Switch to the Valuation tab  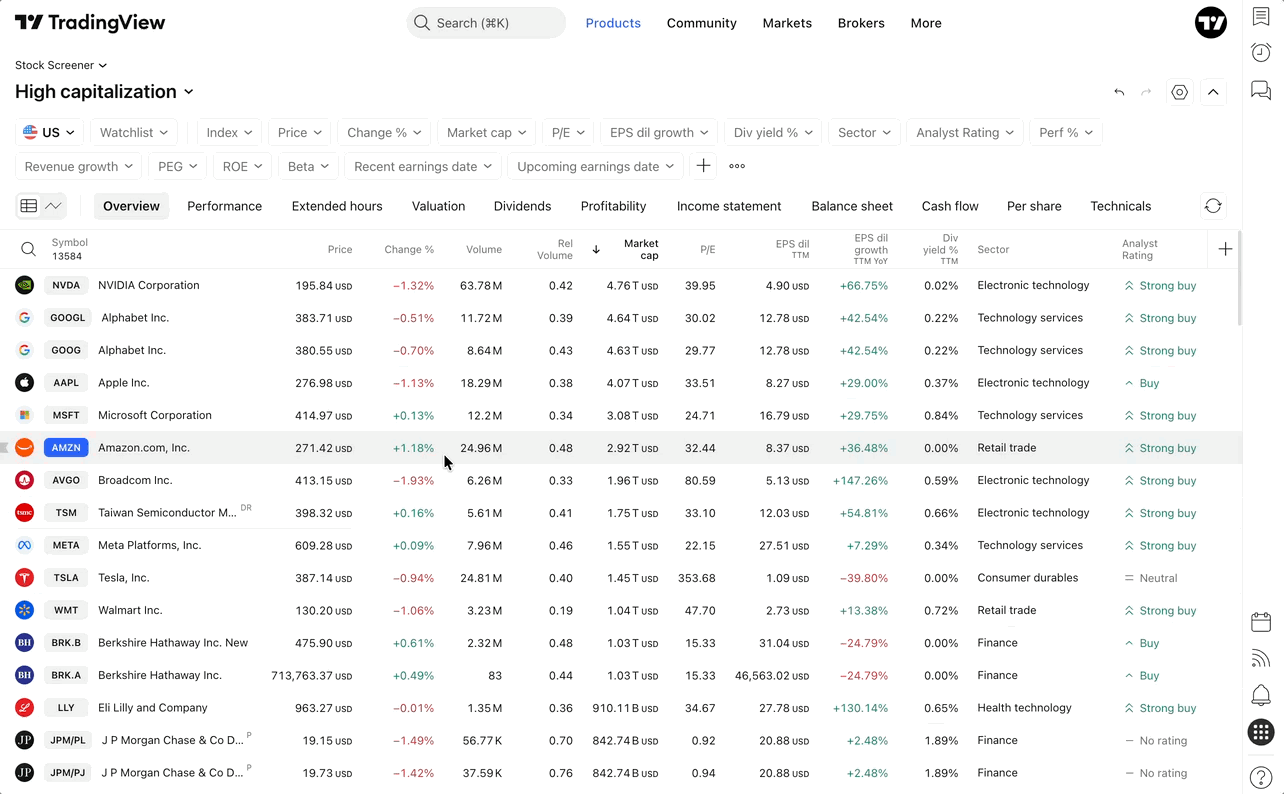click(438, 206)
